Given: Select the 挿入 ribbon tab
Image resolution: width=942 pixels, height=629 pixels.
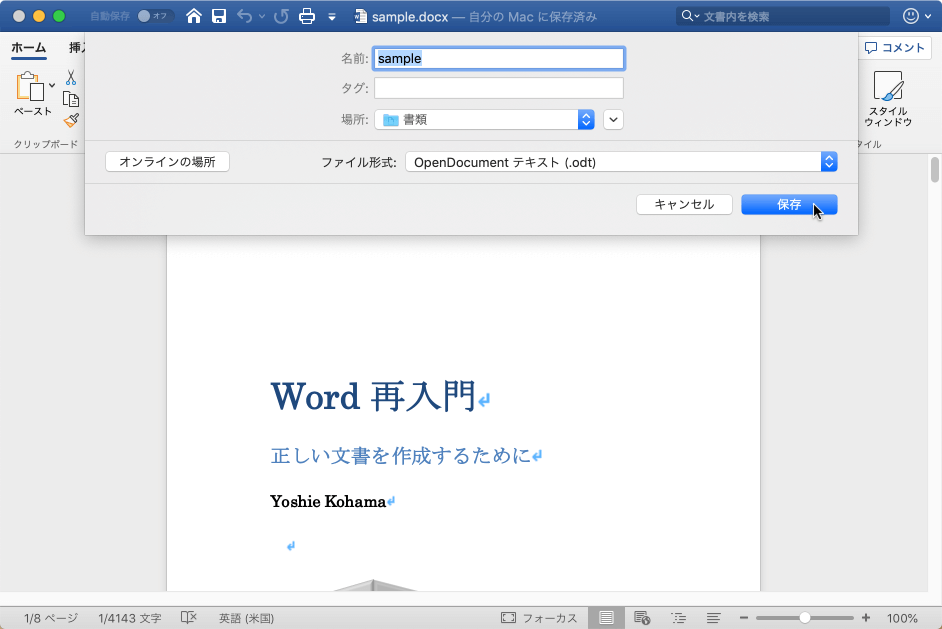Looking at the screenshot, I should pyautogui.click(x=76, y=47).
